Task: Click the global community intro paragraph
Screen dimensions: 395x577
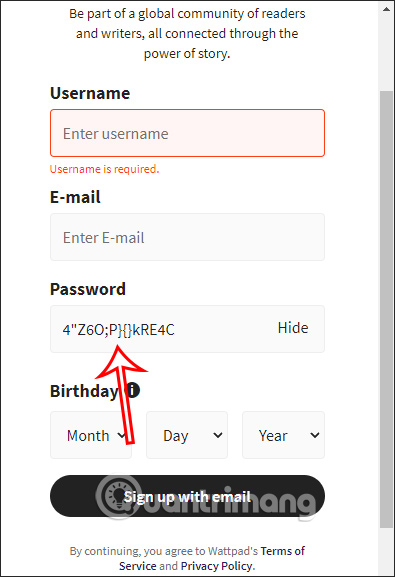Action: point(187,33)
